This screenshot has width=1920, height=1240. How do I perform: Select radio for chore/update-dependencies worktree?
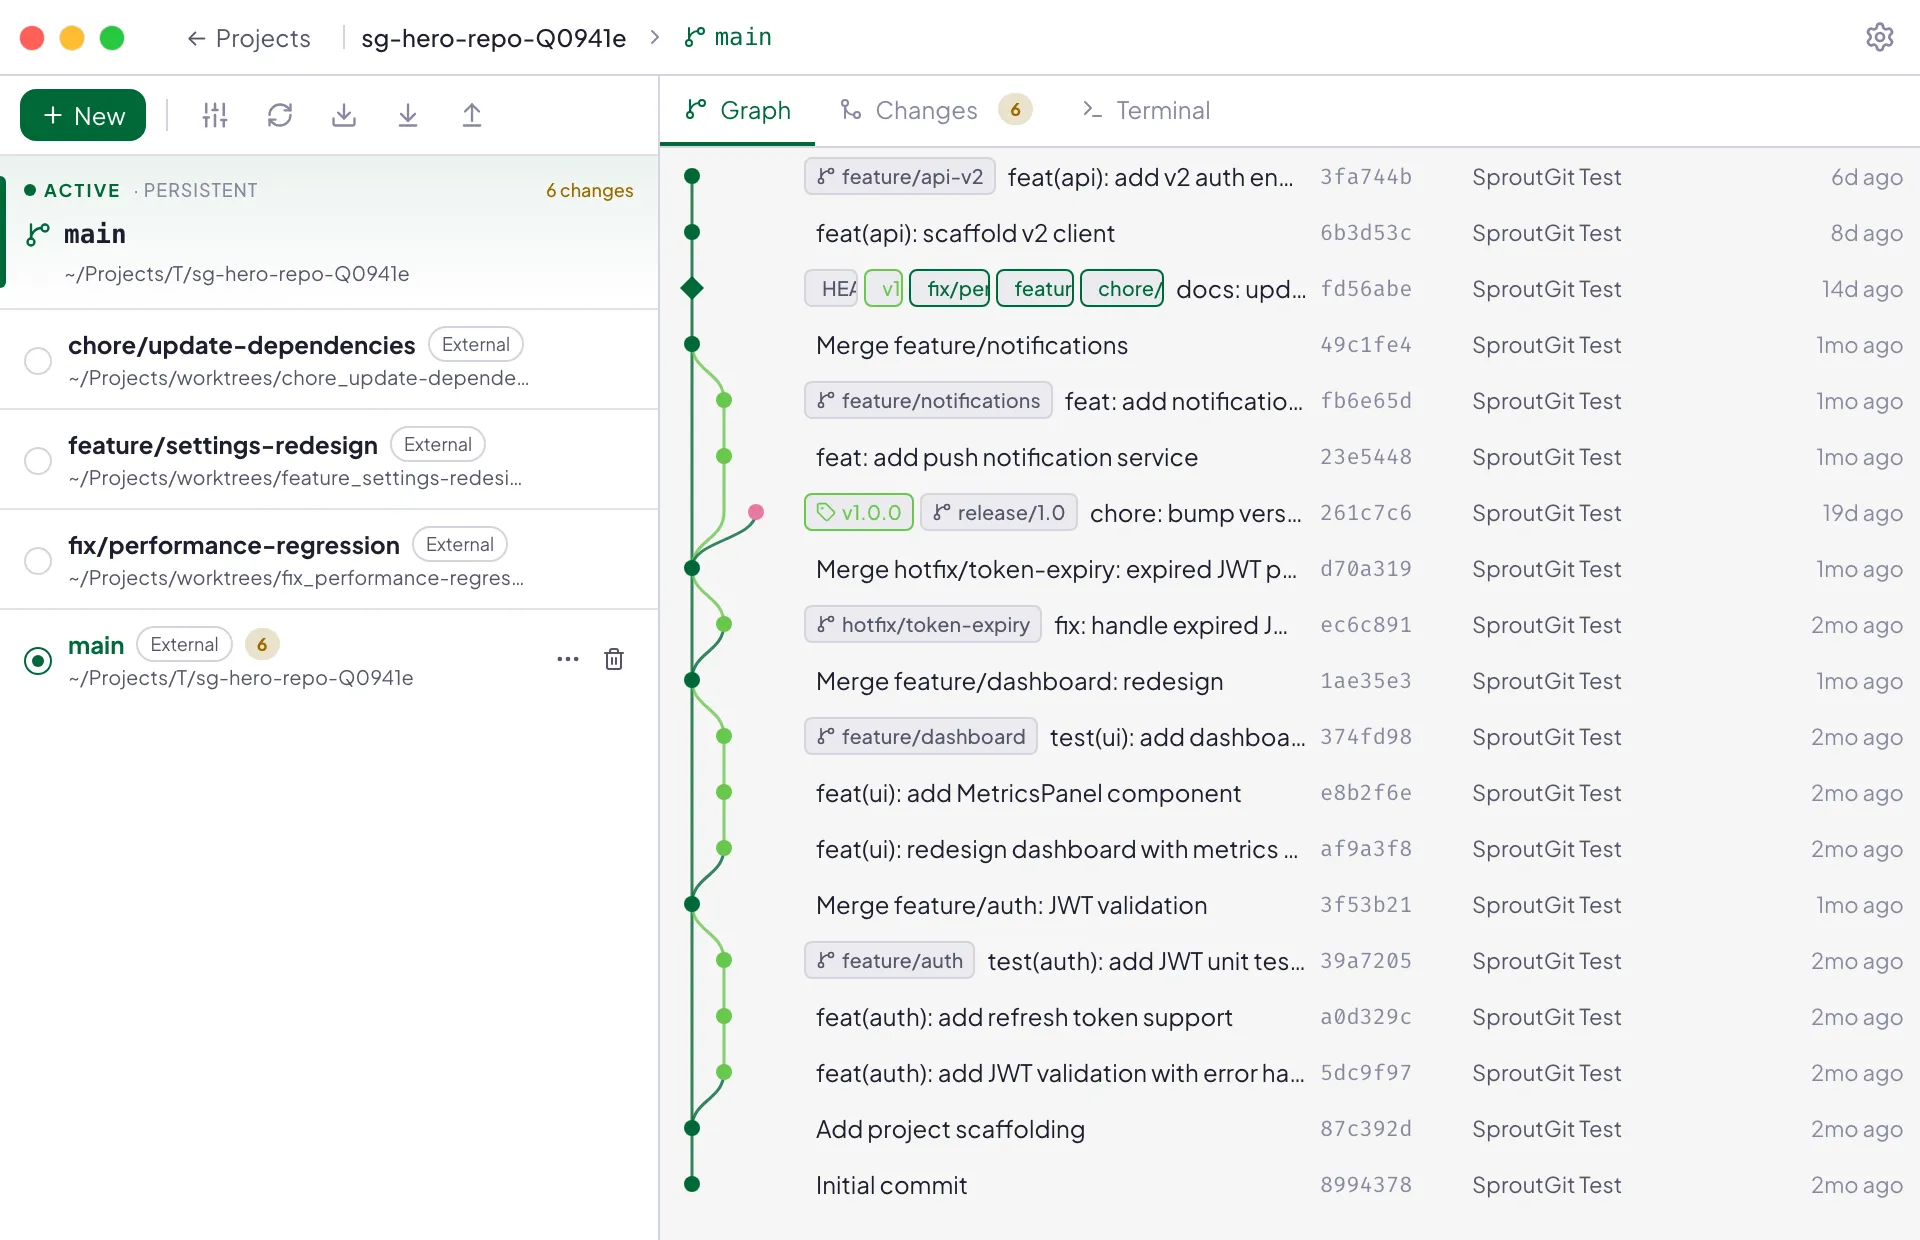click(x=38, y=360)
